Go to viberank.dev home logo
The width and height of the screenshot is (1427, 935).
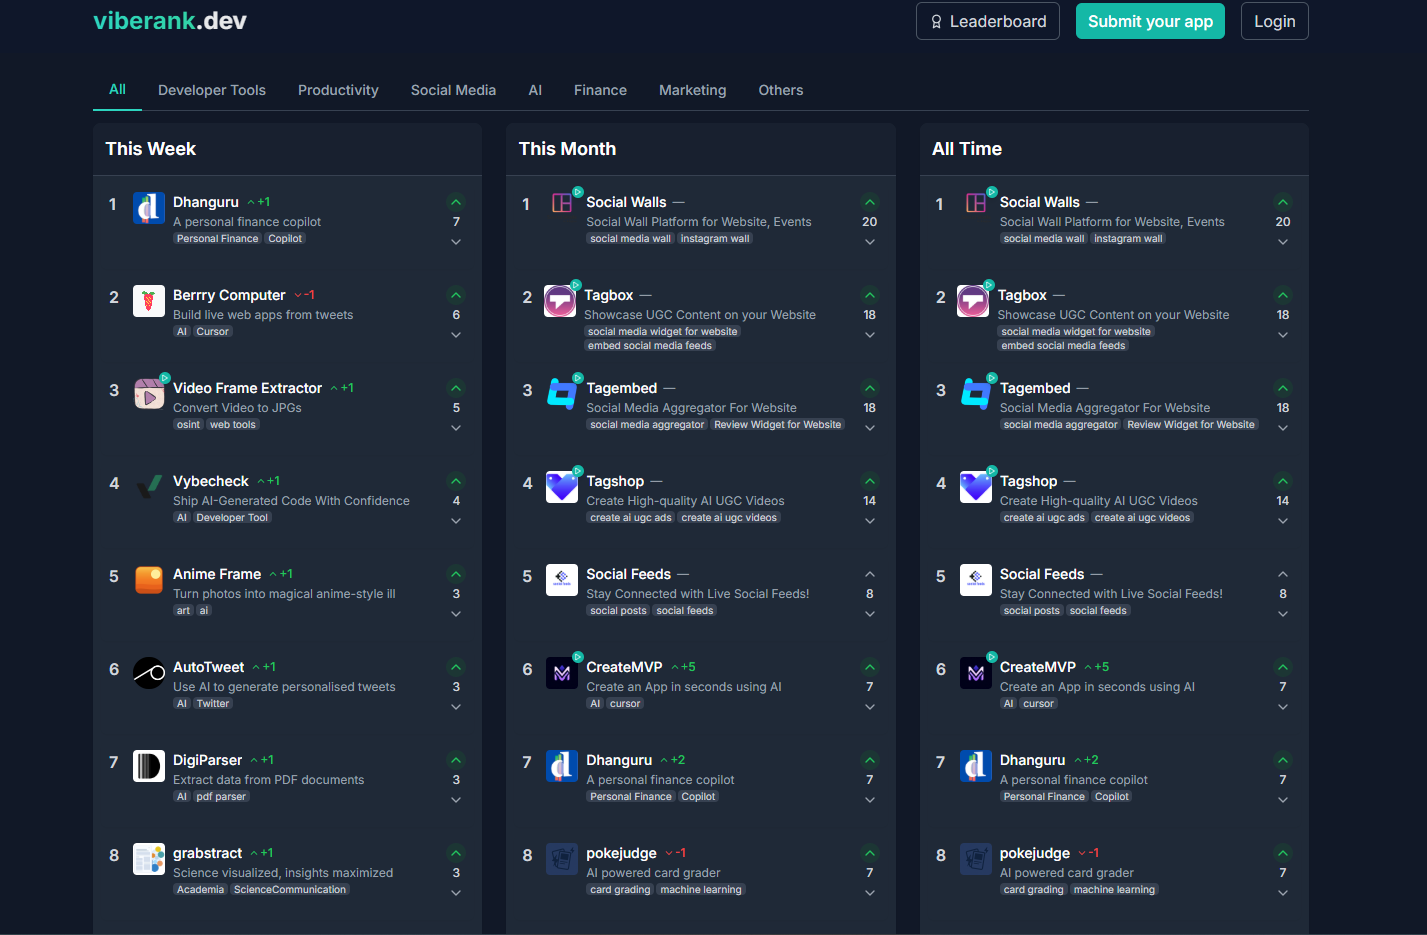(x=170, y=20)
